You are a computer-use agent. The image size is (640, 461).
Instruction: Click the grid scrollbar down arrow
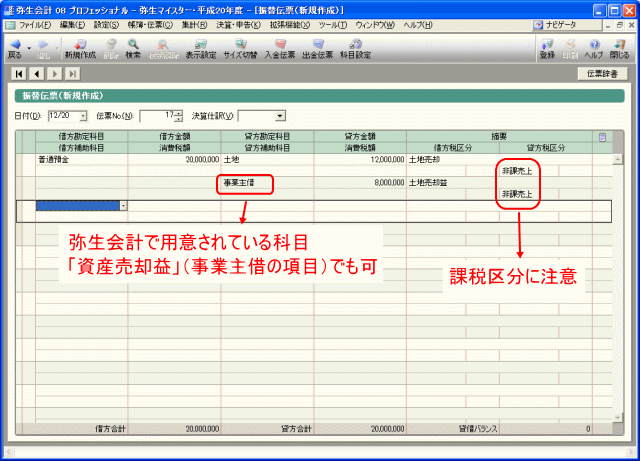point(618,417)
